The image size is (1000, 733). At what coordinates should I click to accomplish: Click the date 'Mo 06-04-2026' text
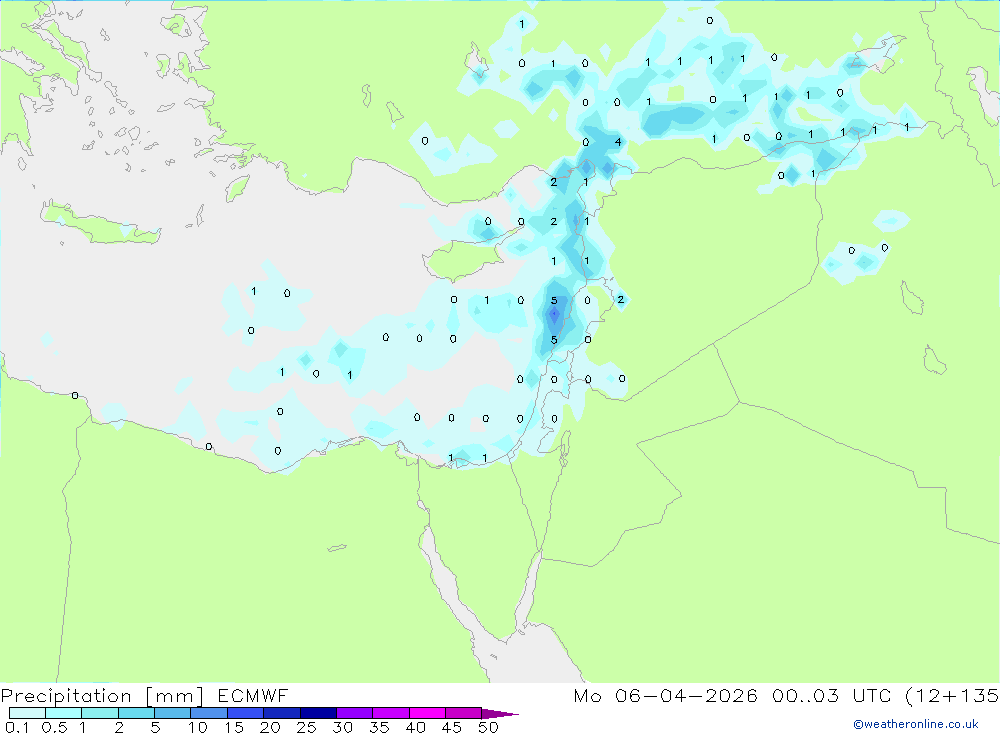(665, 695)
